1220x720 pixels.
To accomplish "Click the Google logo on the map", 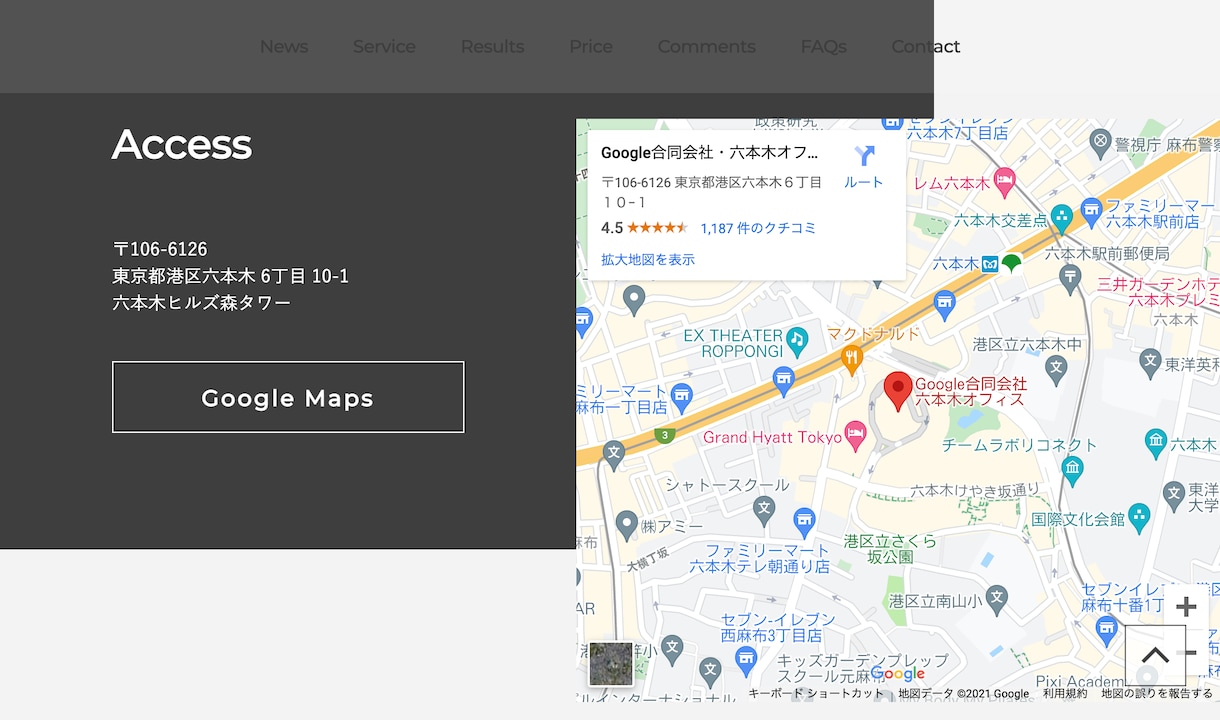I will [x=897, y=674].
